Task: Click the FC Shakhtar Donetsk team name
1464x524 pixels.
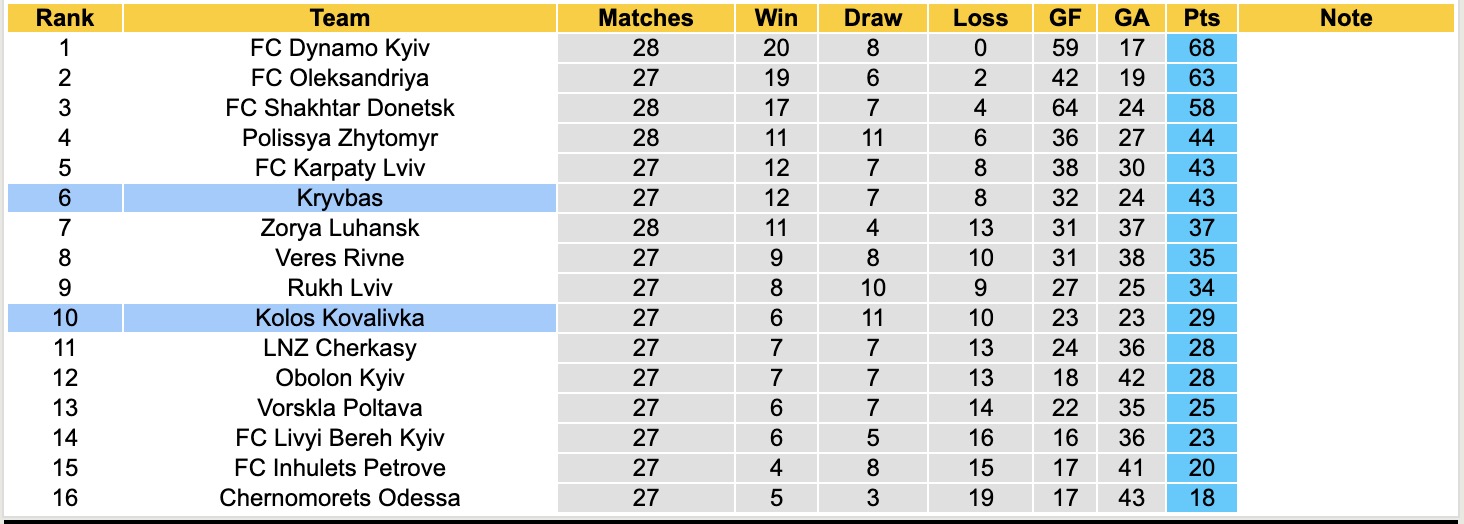Action: pos(340,108)
